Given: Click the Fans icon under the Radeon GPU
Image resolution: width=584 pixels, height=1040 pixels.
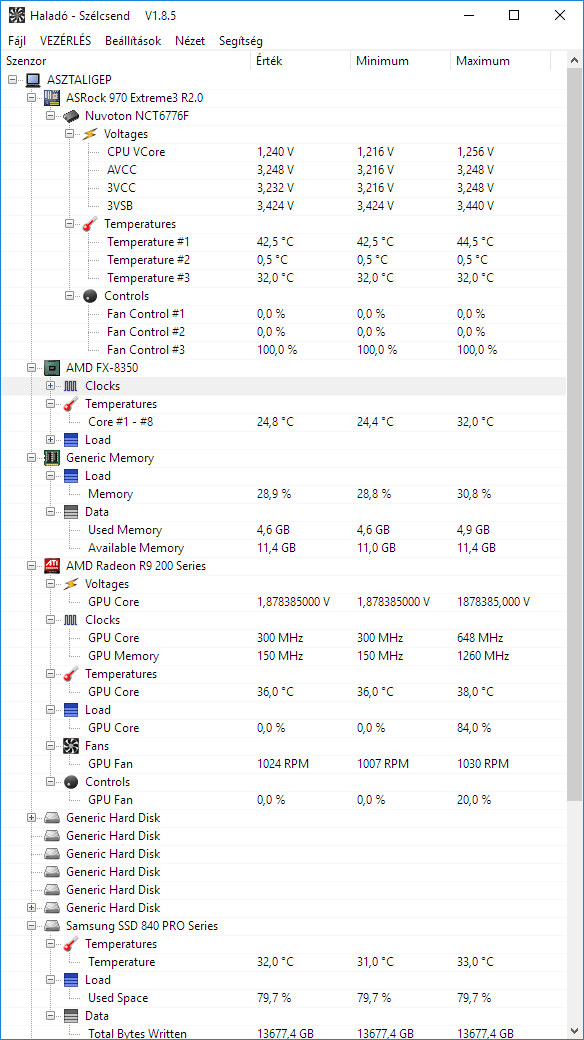Looking at the screenshot, I should [x=71, y=745].
